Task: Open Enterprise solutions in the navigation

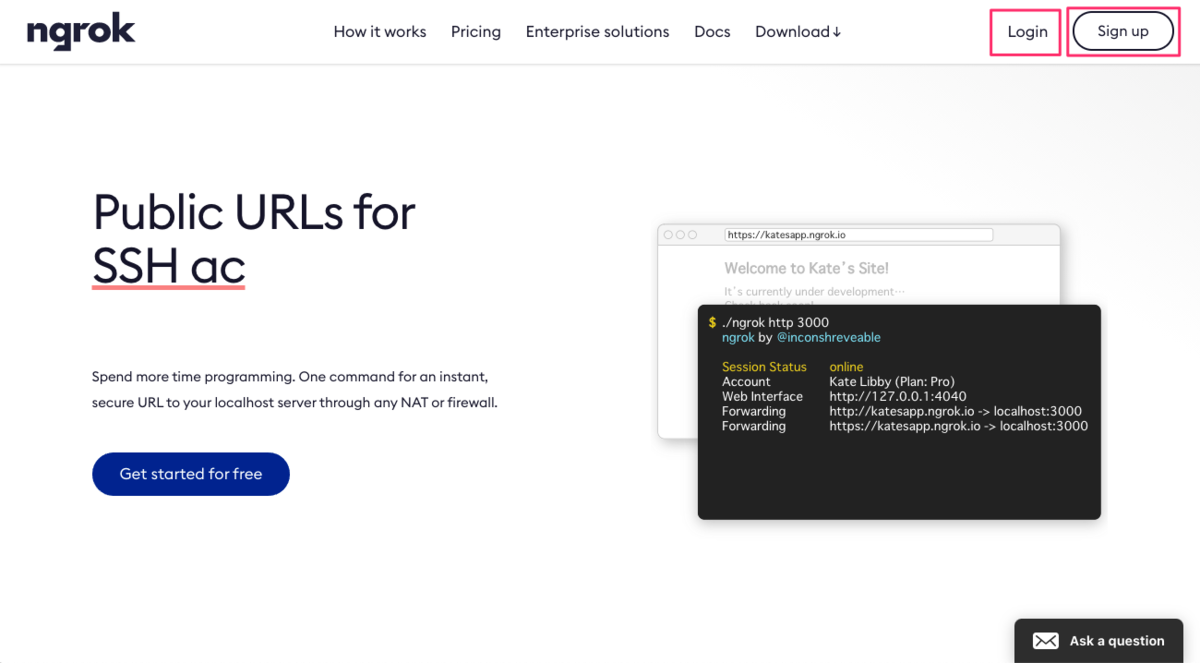Action: click(x=598, y=32)
